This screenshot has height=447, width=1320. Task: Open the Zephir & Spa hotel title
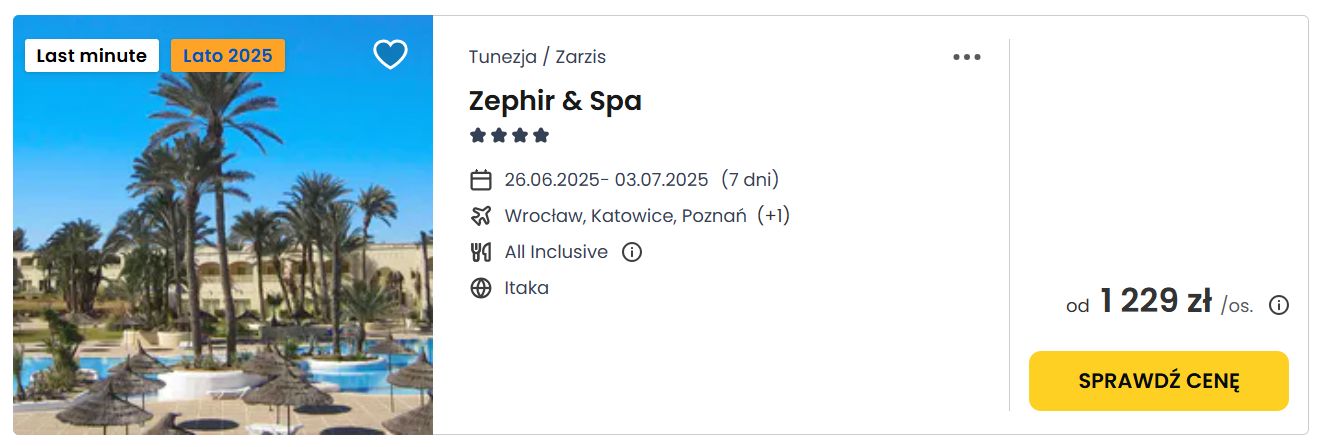pyautogui.click(x=555, y=101)
